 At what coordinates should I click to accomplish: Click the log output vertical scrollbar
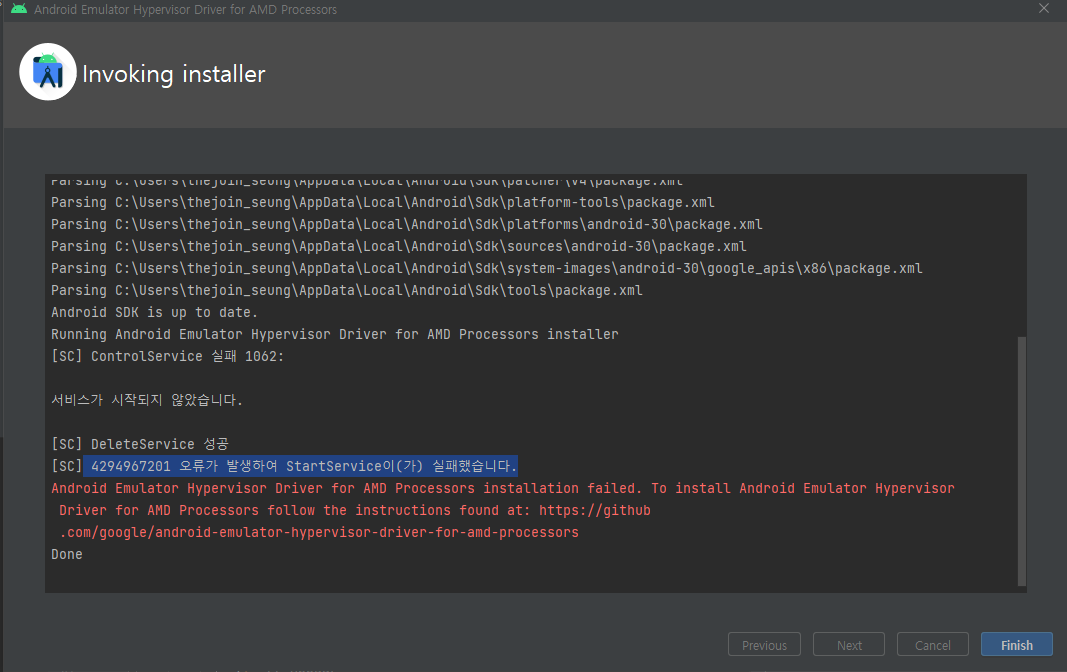tap(1021, 460)
